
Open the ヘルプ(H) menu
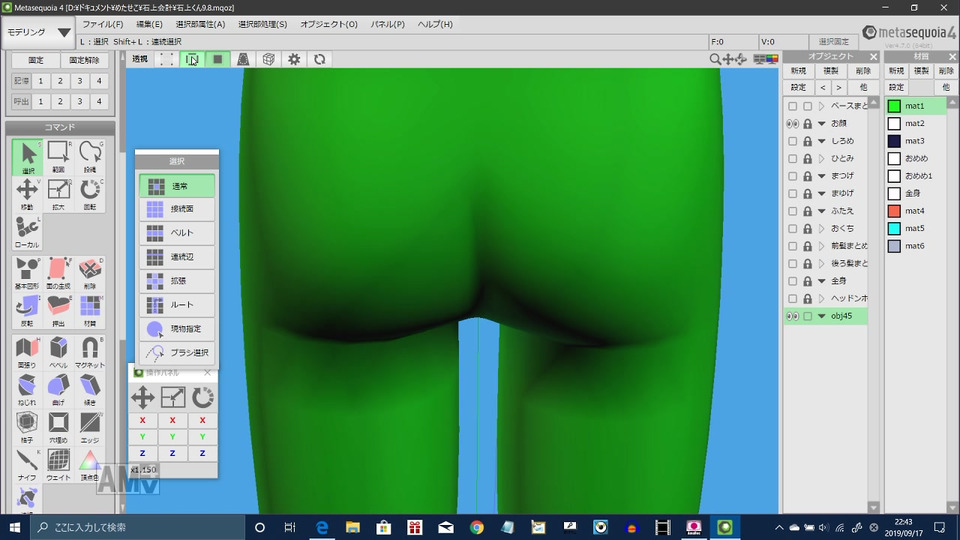click(x=435, y=24)
